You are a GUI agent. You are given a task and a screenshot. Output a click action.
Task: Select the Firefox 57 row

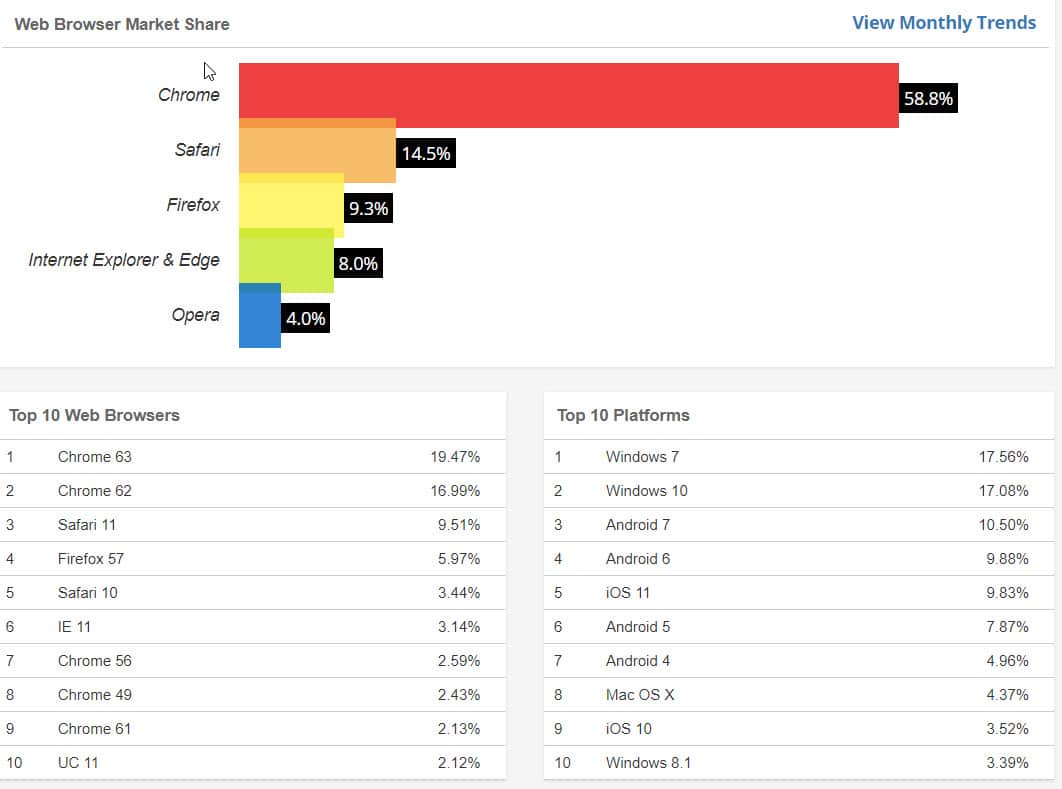(x=93, y=559)
